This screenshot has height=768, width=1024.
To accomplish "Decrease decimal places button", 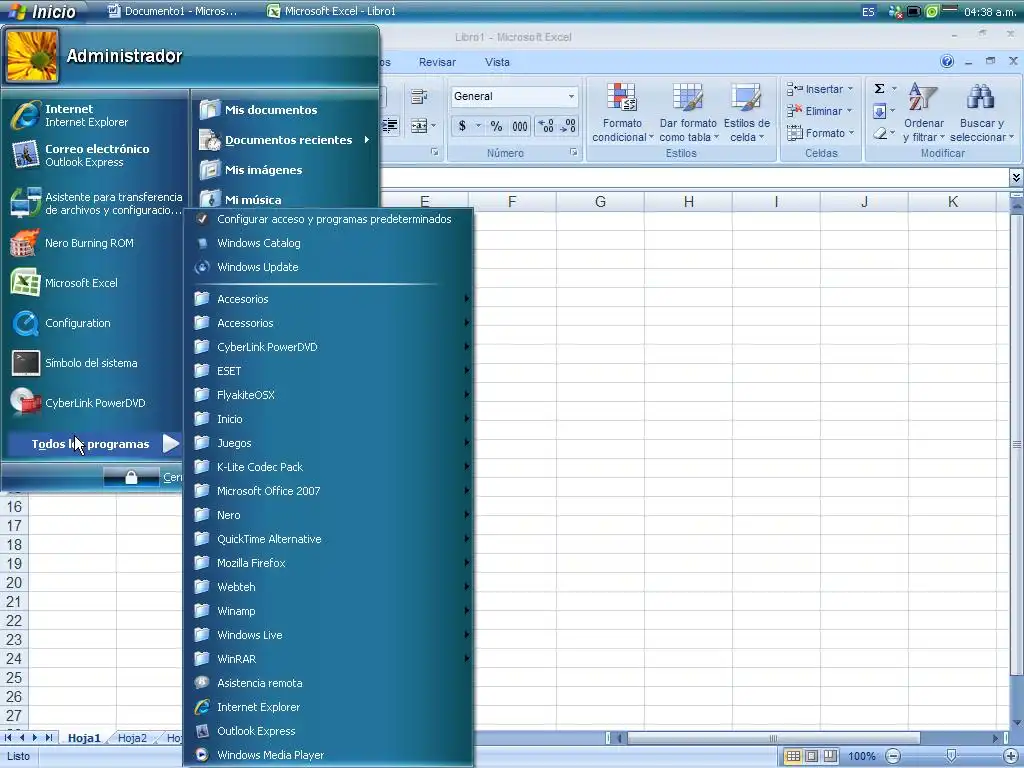I will (x=568, y=126).
